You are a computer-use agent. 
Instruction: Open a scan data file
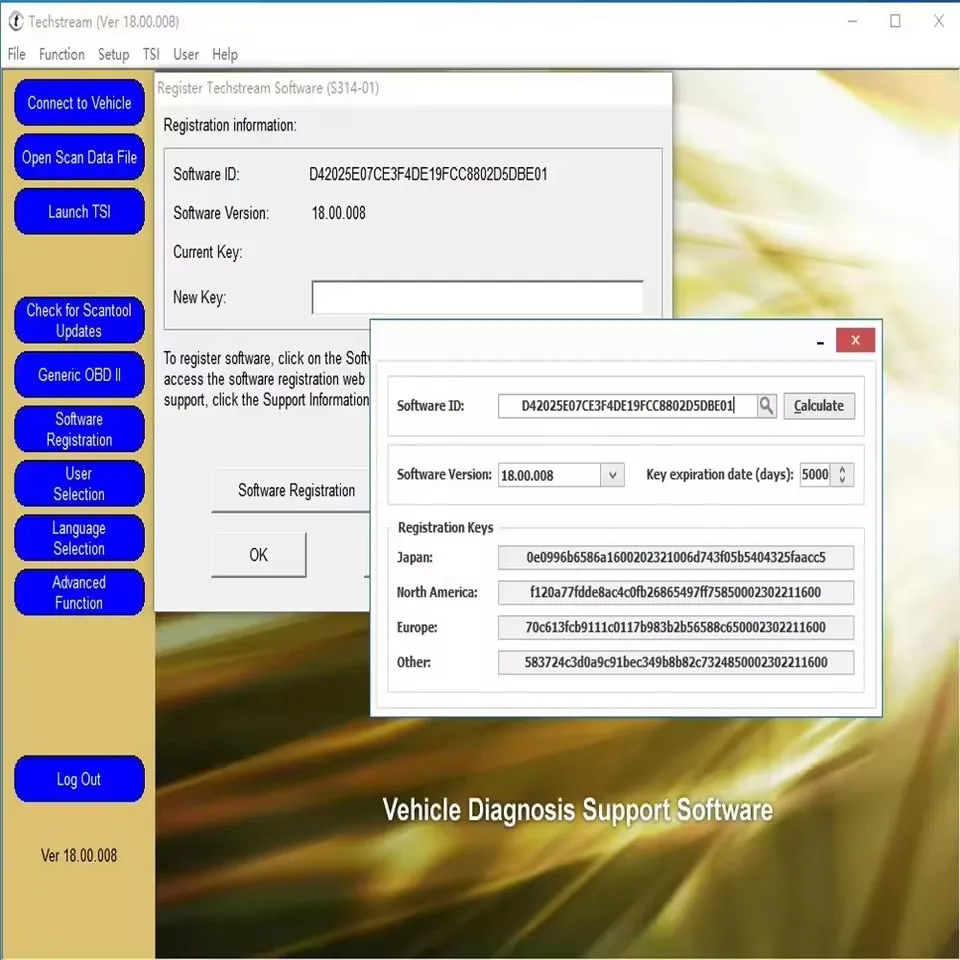click(x=79, y=157)
